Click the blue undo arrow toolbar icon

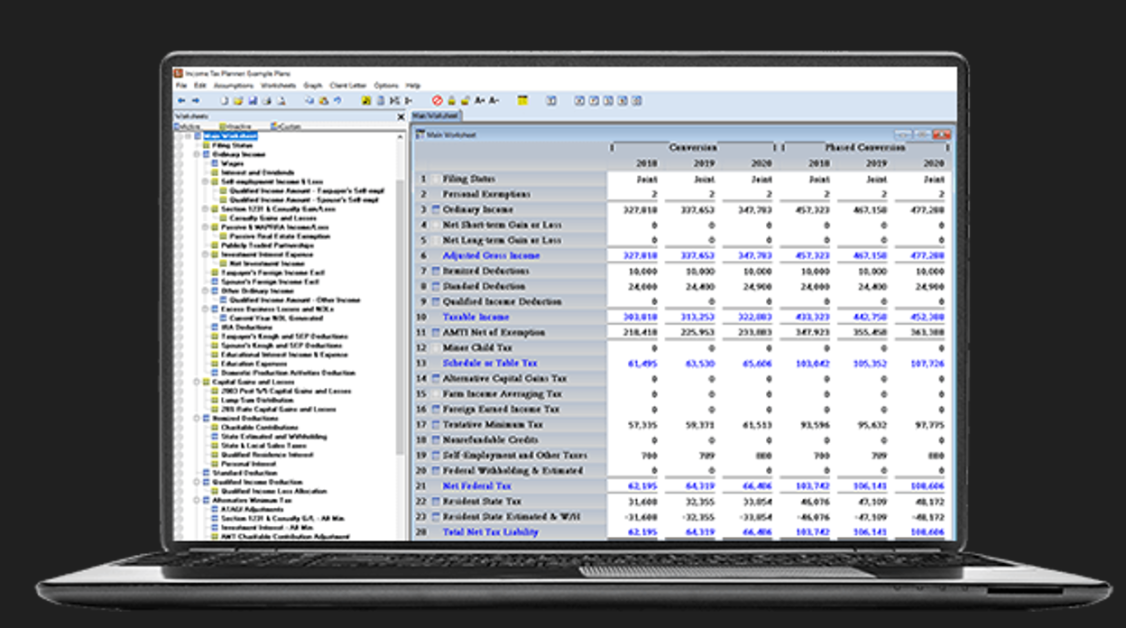pos(337,101)
